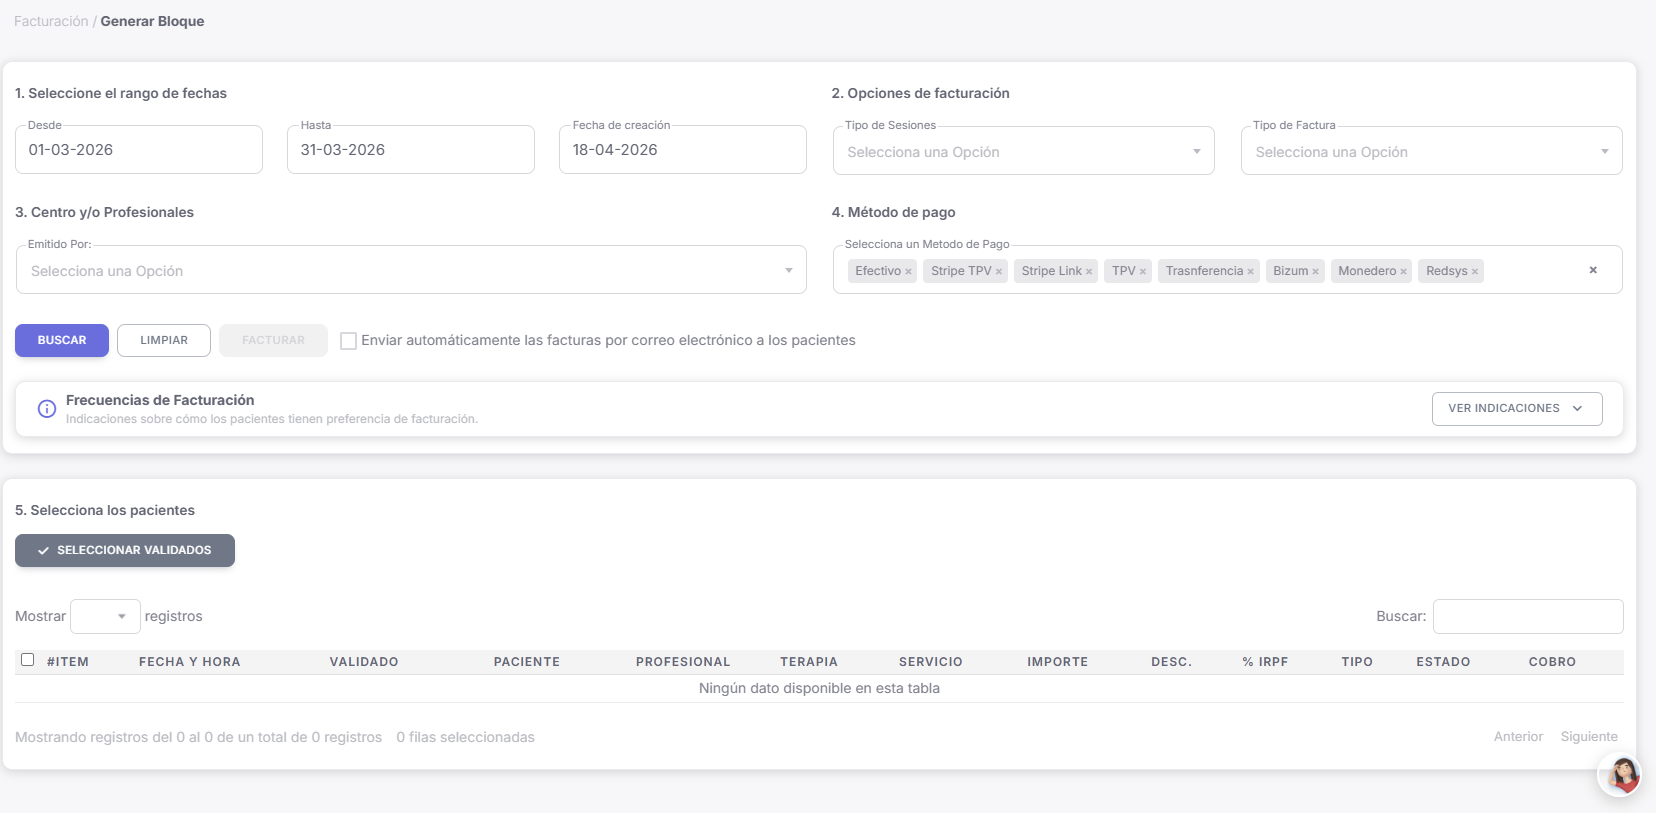This screenshot has width=1656, height=813.
Task: Expand the Emitido Por dropdown
Action: point(411,271)
